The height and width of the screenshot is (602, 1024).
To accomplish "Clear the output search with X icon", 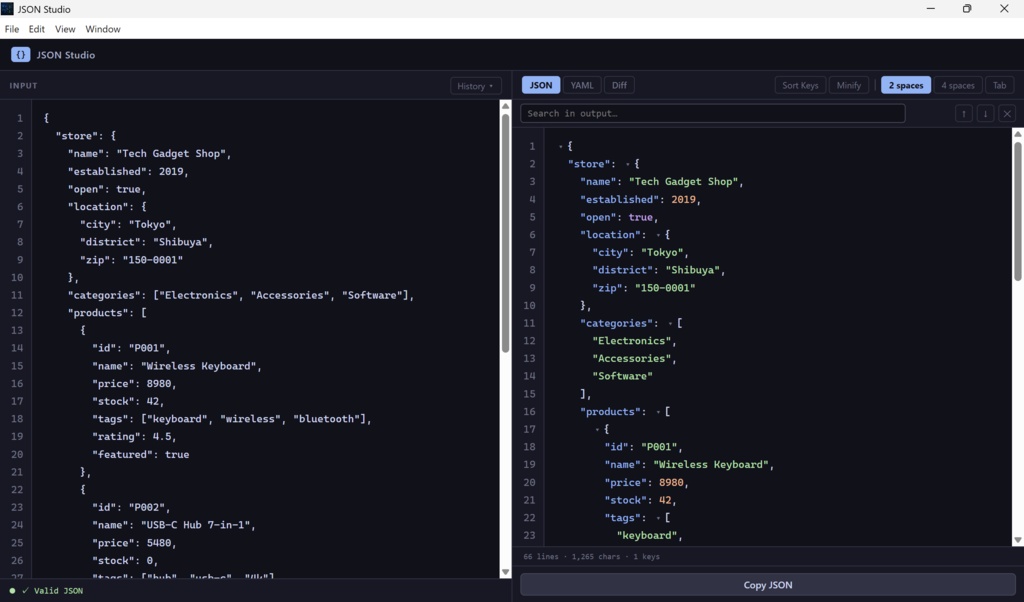I will (x=1007, y=114).
